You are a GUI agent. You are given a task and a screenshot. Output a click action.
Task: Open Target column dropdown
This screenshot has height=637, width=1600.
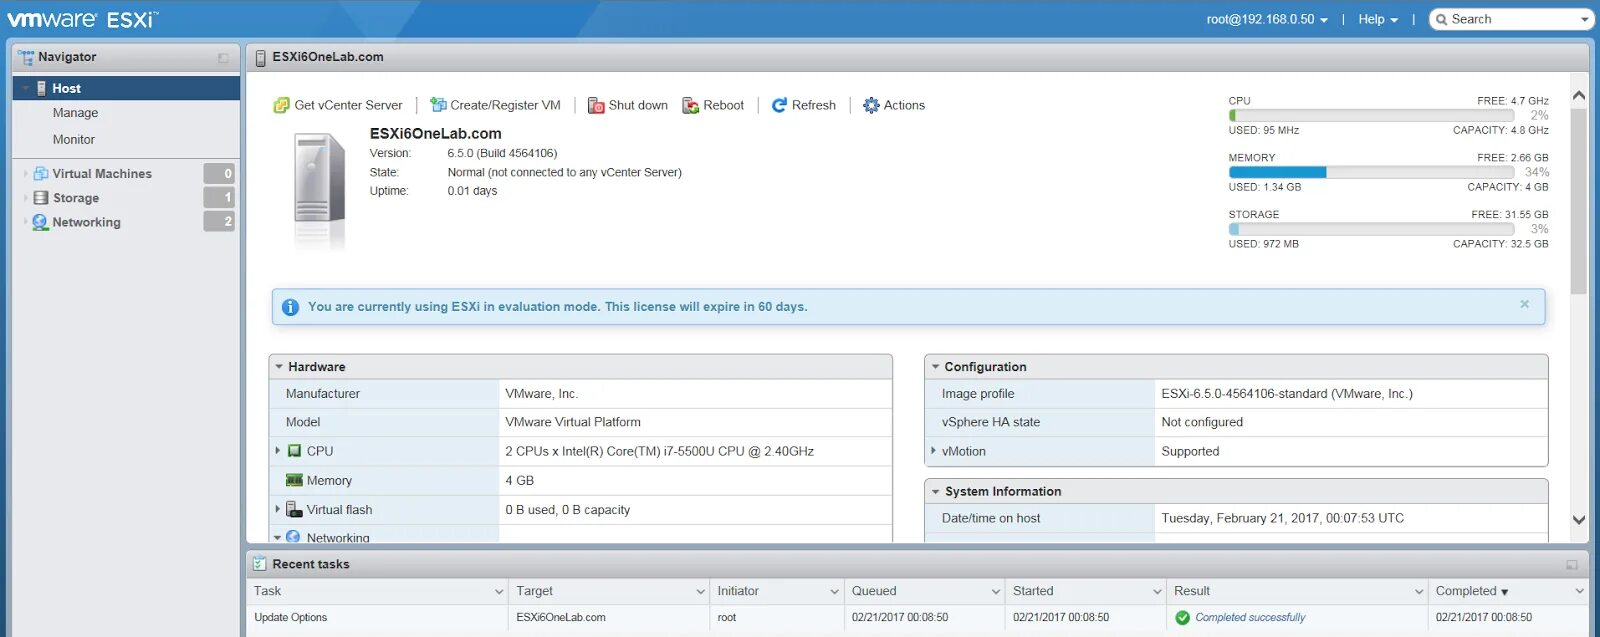click(700, 592)
